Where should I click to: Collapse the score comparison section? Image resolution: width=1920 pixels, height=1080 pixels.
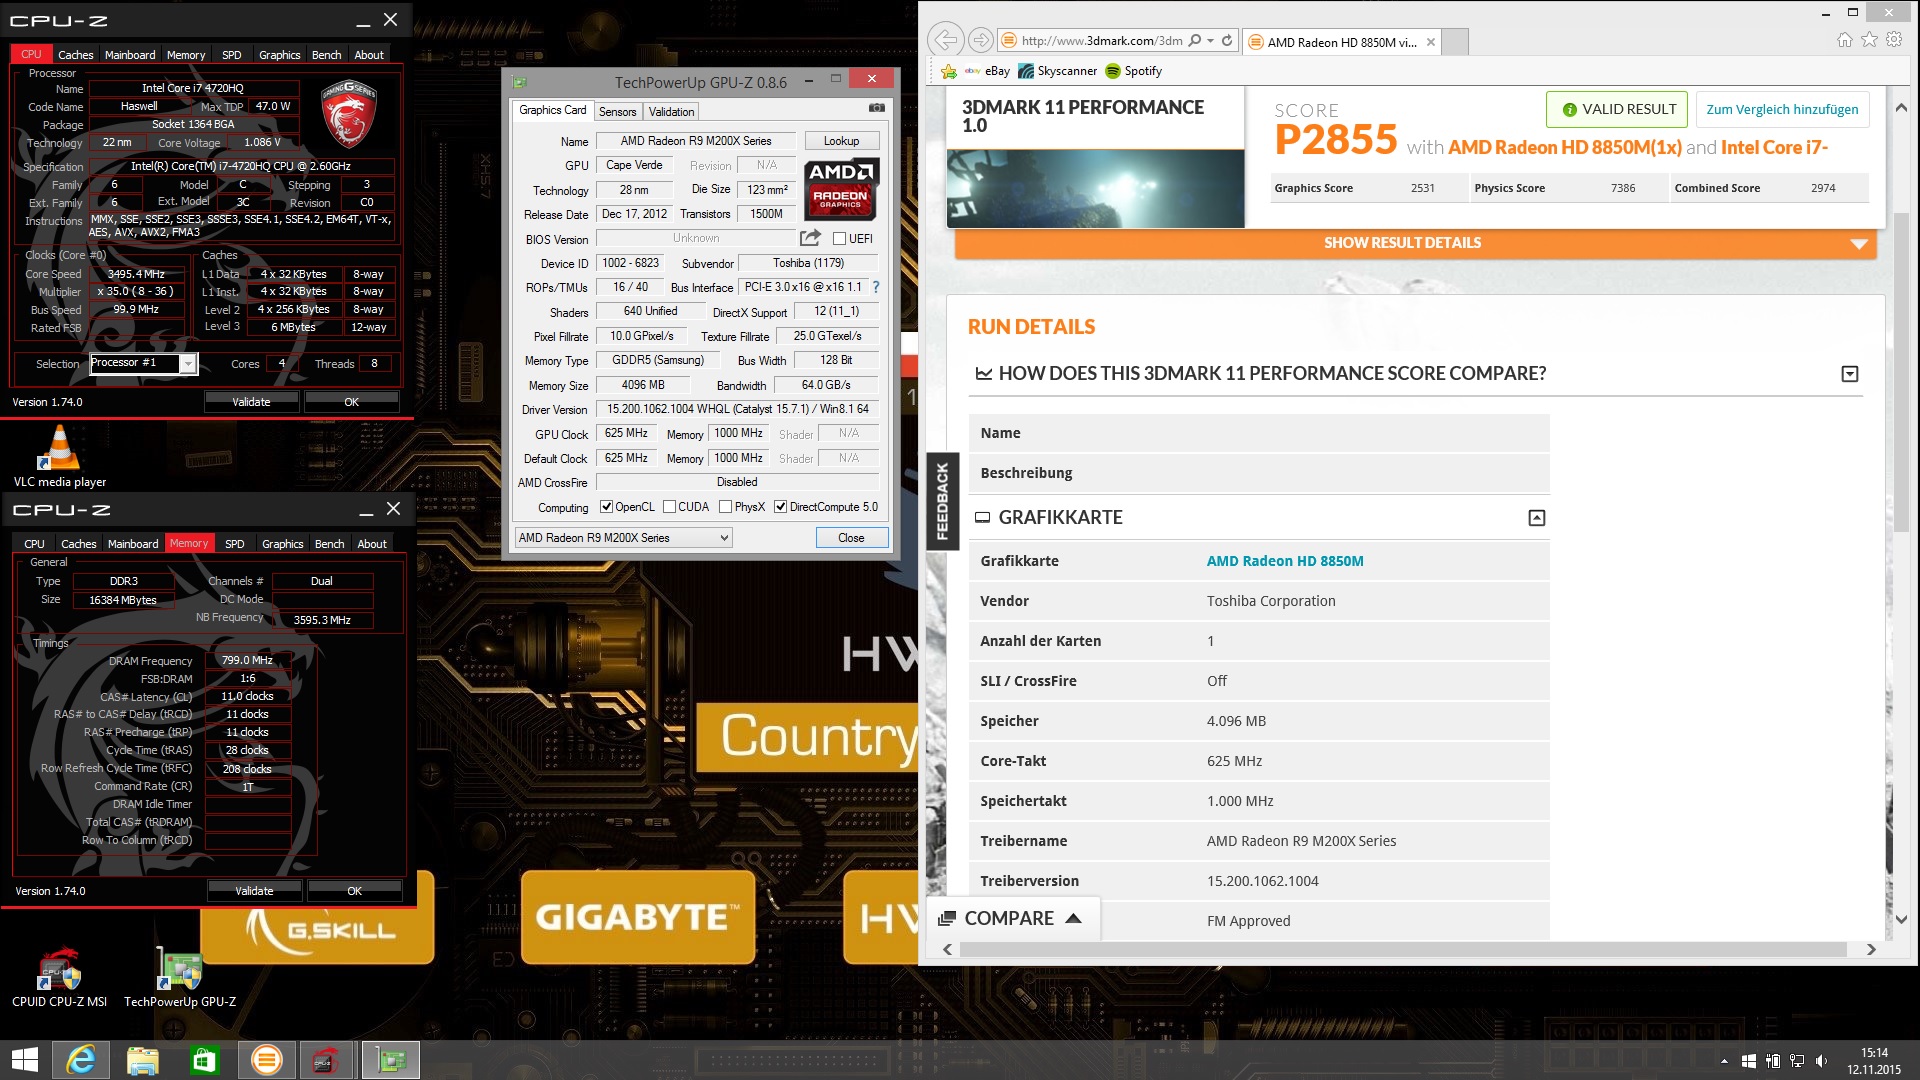pyautogui.click(x=1850, y=374)
